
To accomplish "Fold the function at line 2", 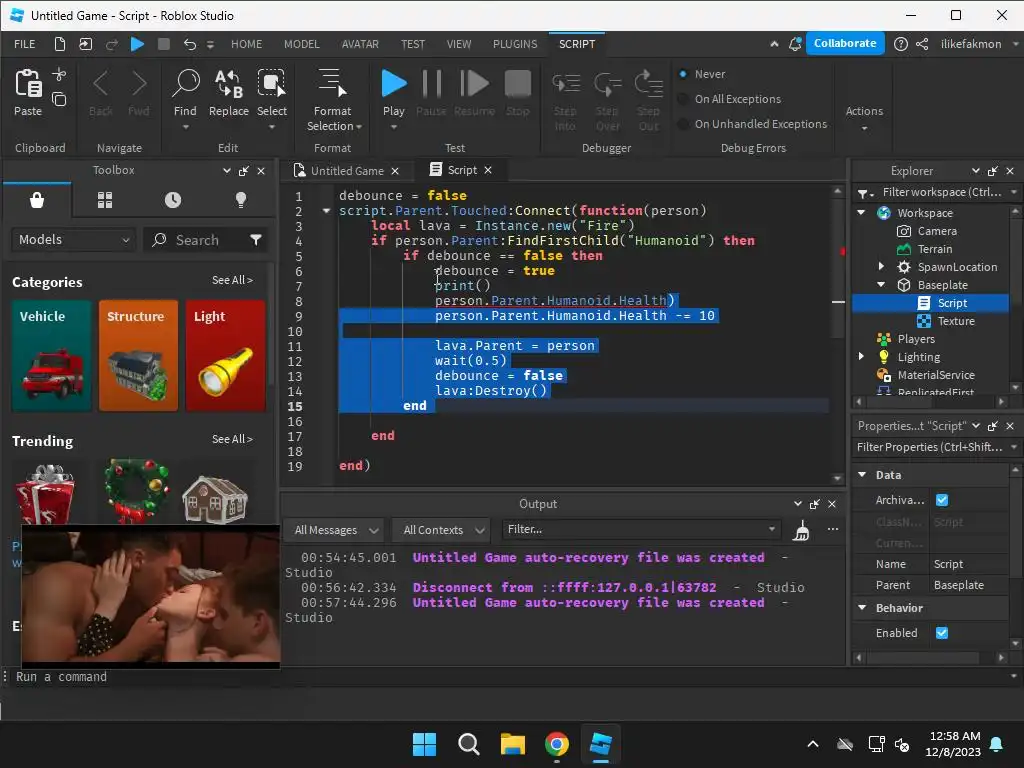I will click(x=326, y=211).
